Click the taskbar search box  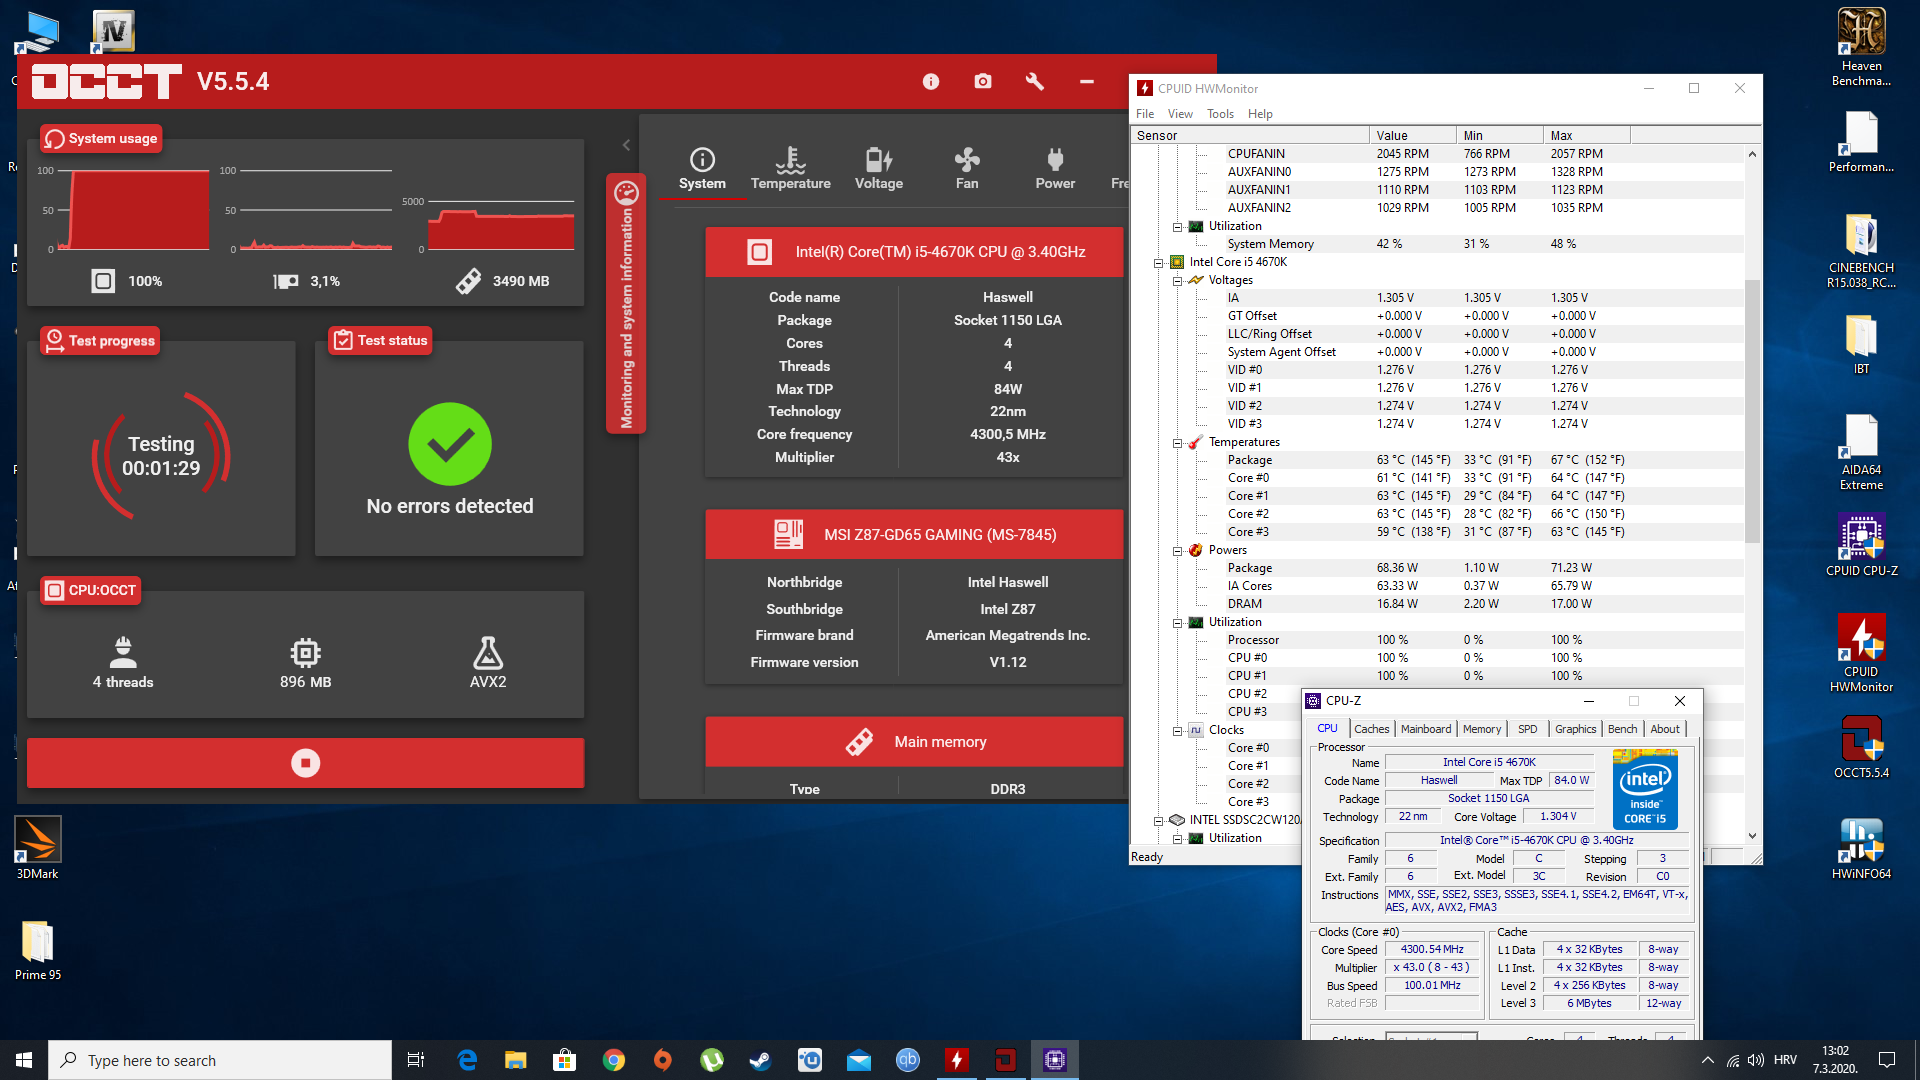click(x=220, y=1060)
